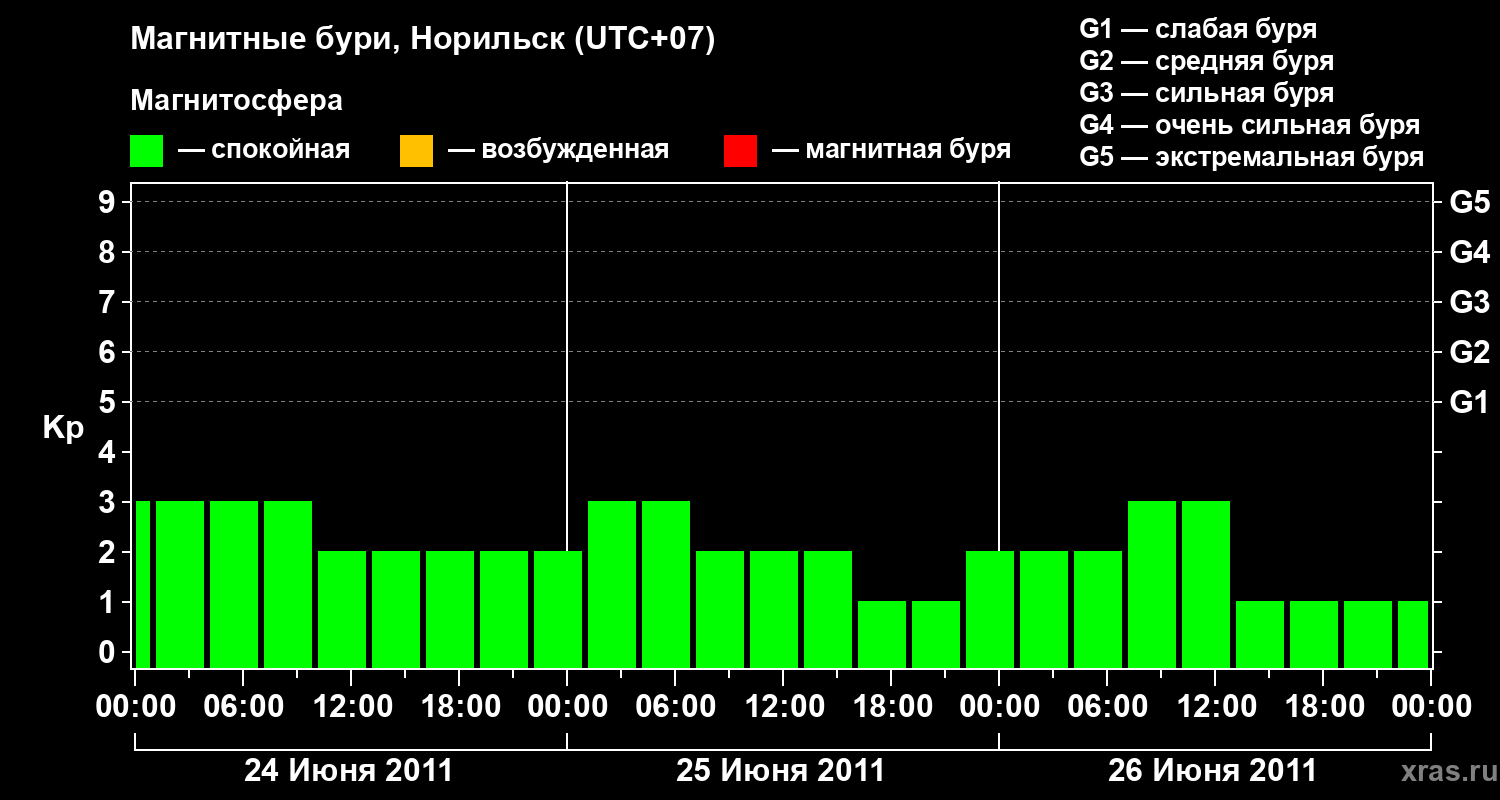Screen dimensions: 1500x800
Task: Click the vertical divider line starting 25 June
Action: click(567, 366)
